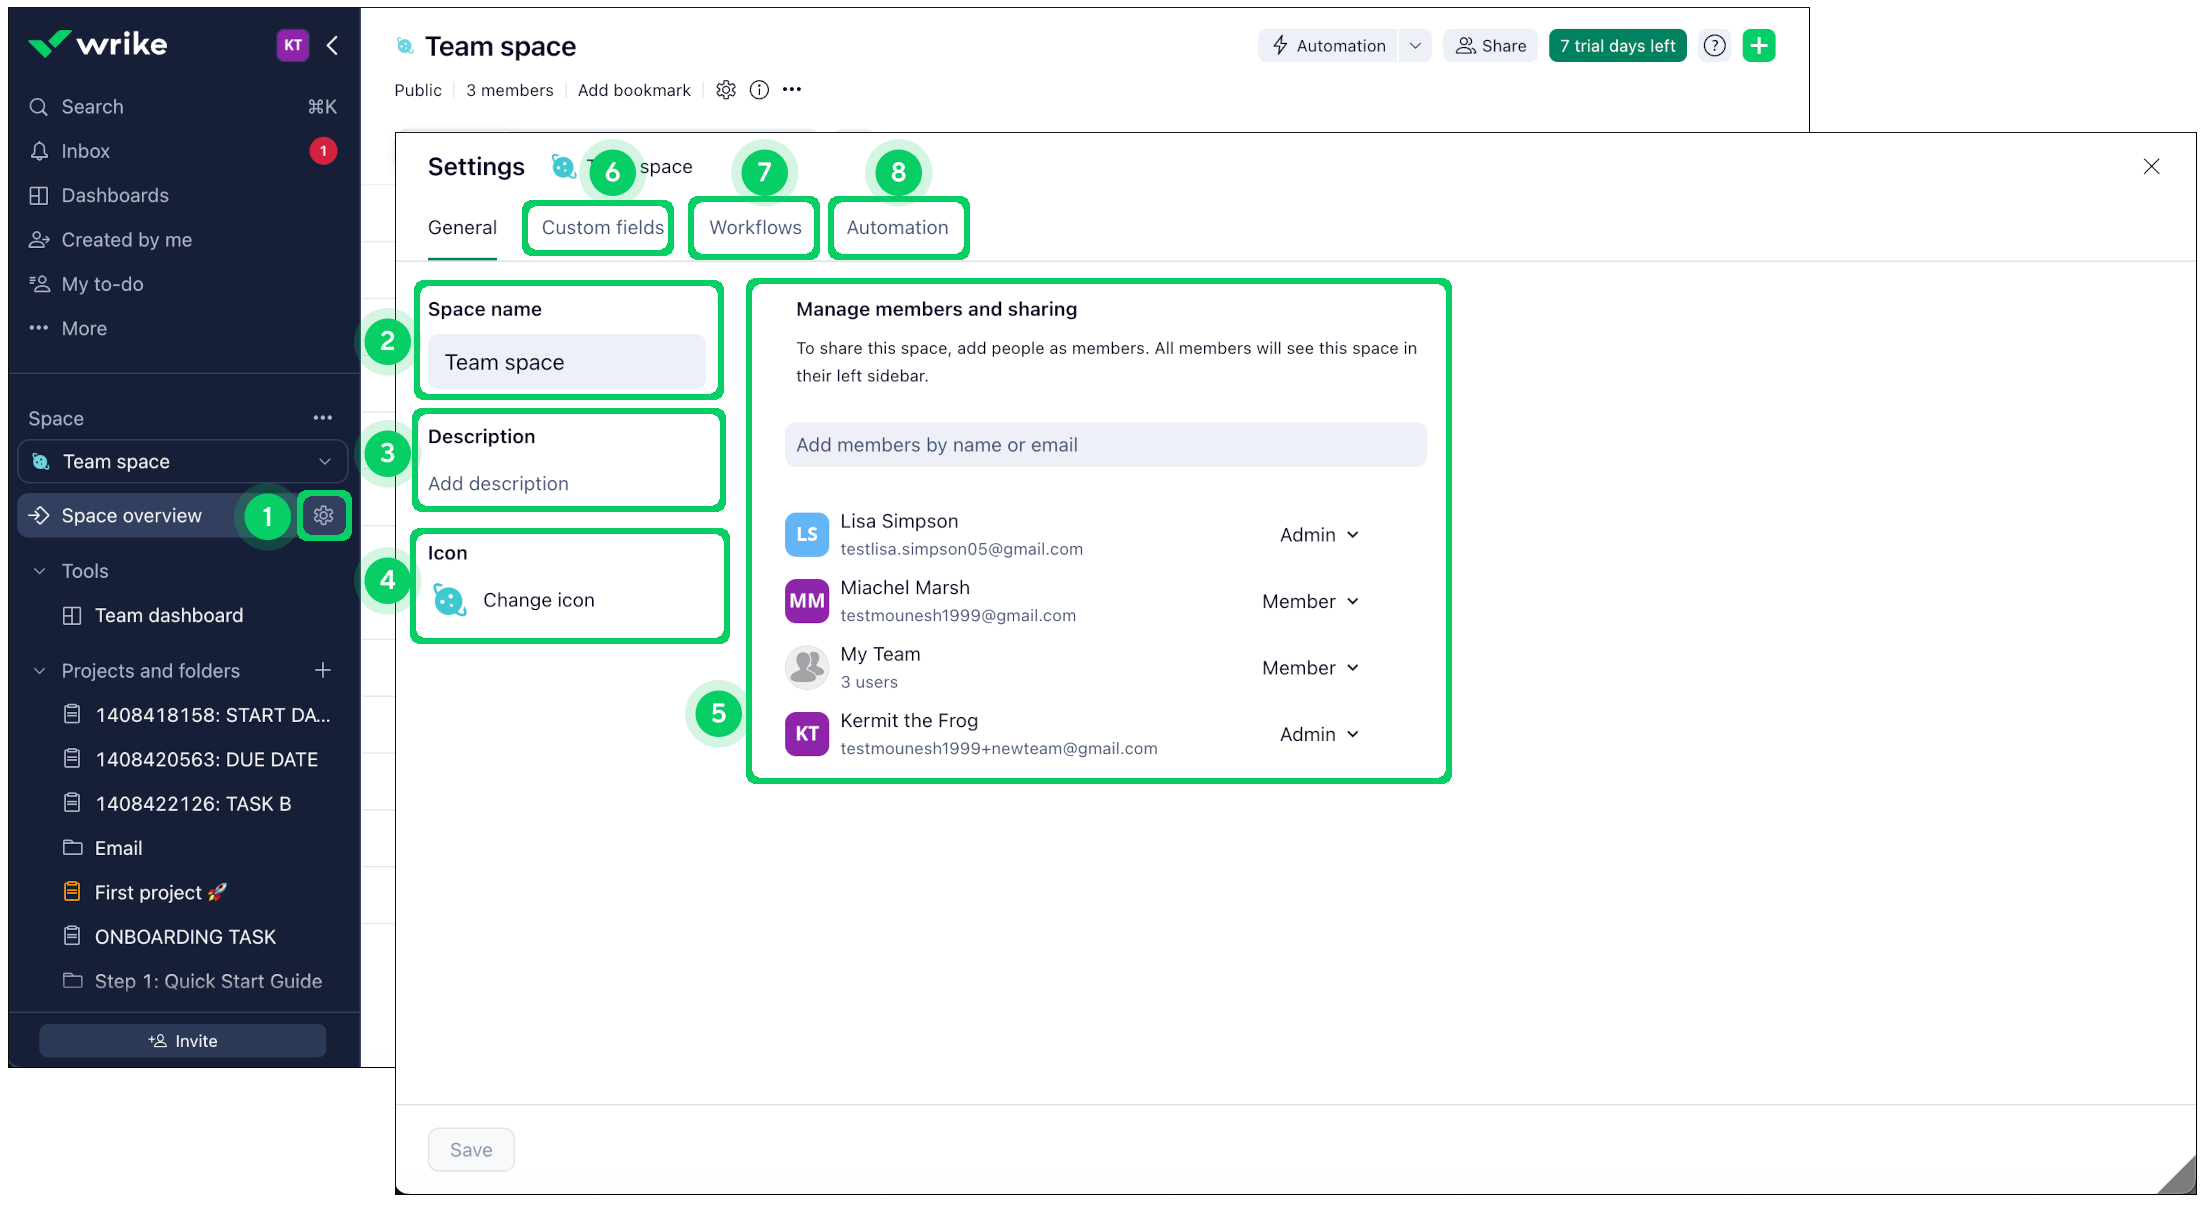Open My Team's Member role dropdown
Viewport: 2211px width, 1206px height.
coord(1310,668)
